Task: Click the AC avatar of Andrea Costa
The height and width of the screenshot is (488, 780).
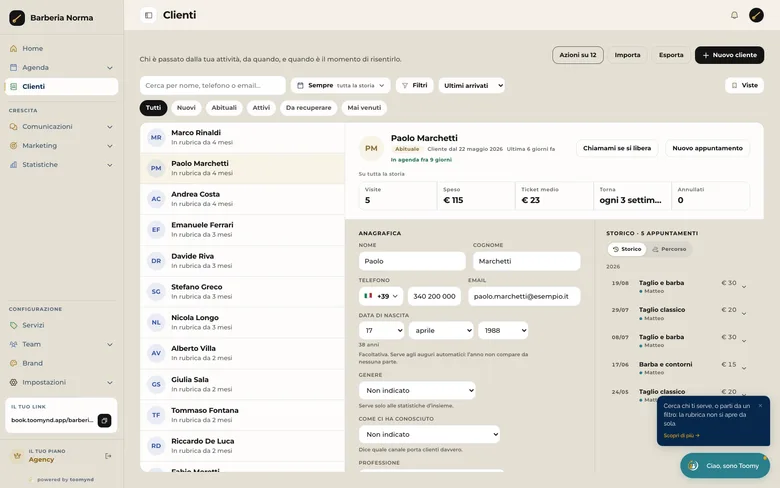Action: coord(156,199)
